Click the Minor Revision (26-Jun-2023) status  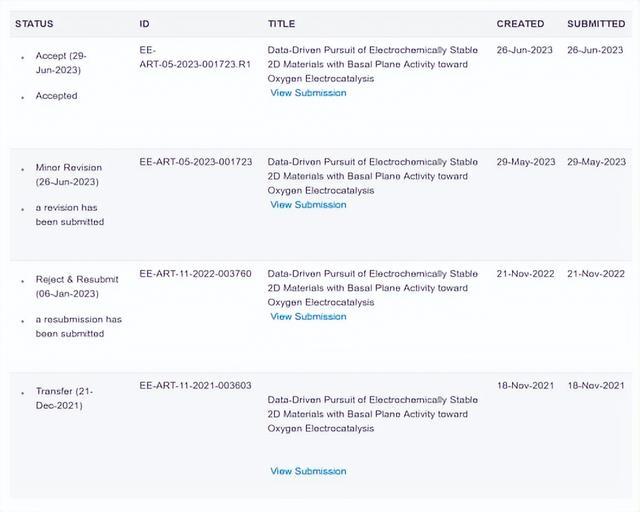[x=68, y=175]
